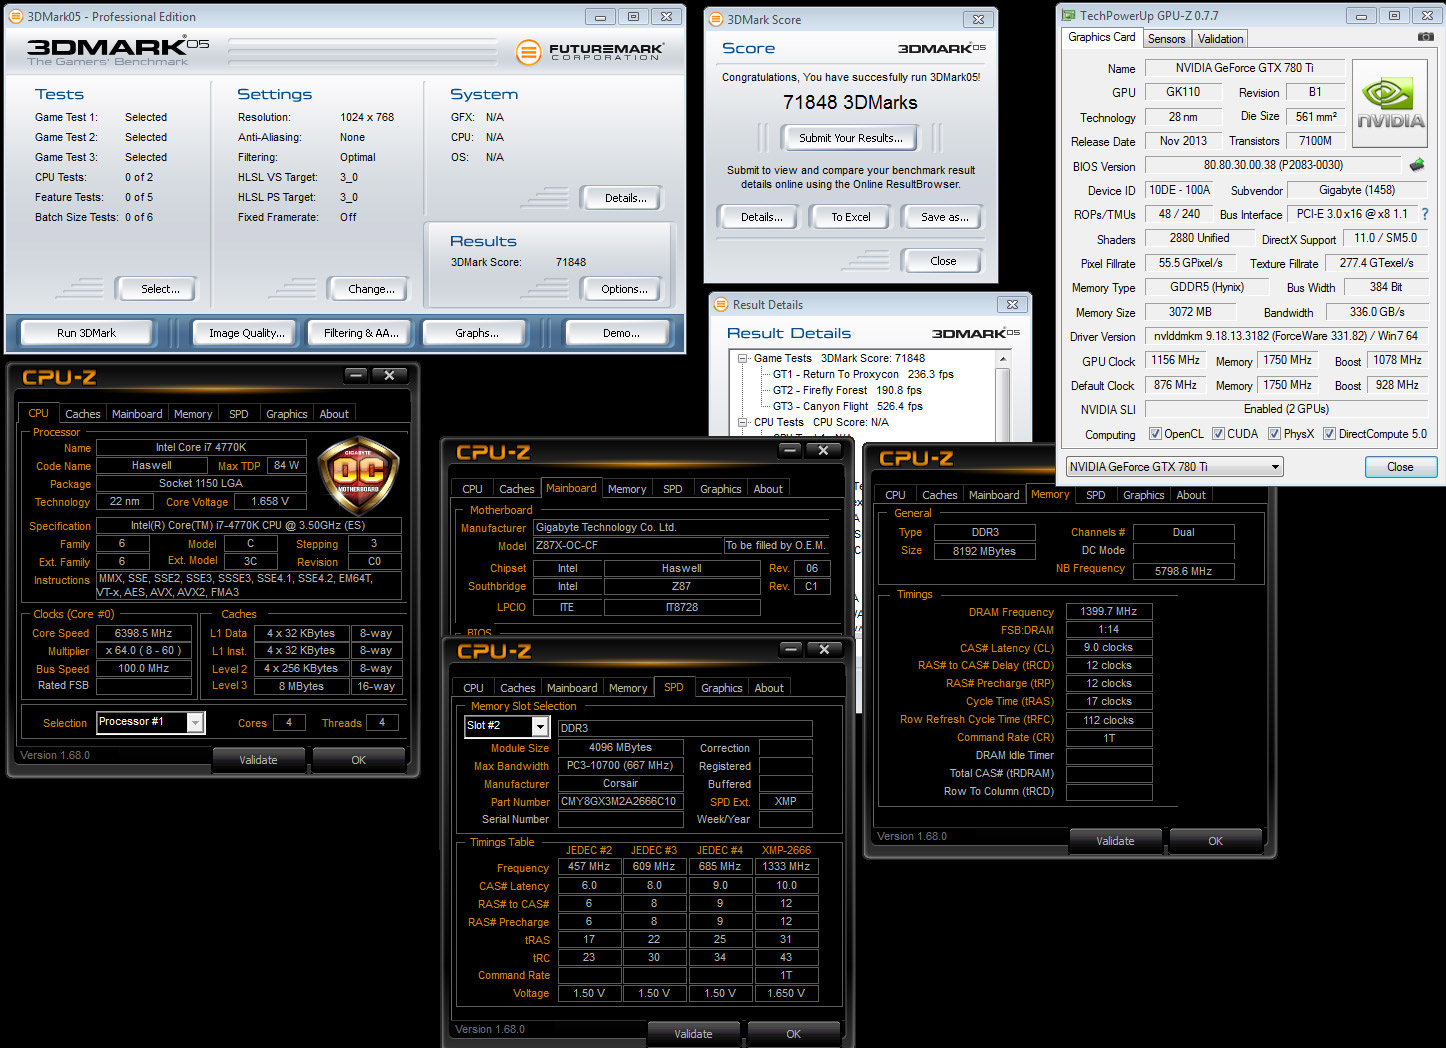The width and height of the screenshot is (1446, 1048).
Task: Click the Save as button
Action: pyautogui.click(x=944, y=217)
